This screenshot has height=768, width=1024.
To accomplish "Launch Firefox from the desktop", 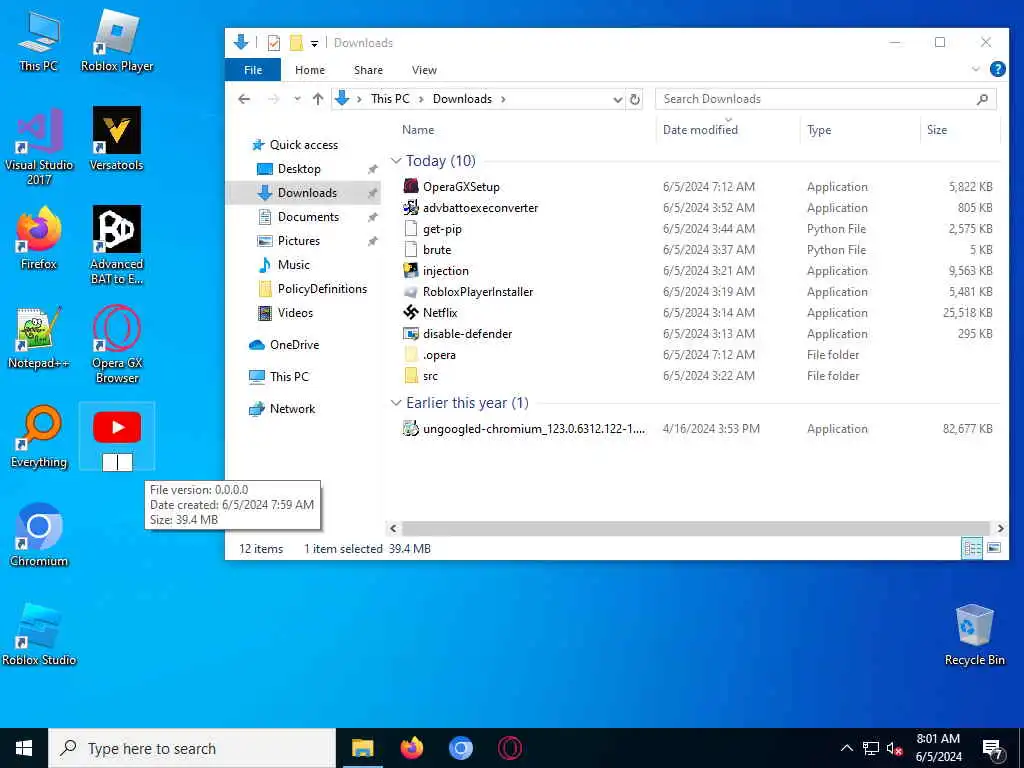I will pyautogui.click(x=39, y=238).
